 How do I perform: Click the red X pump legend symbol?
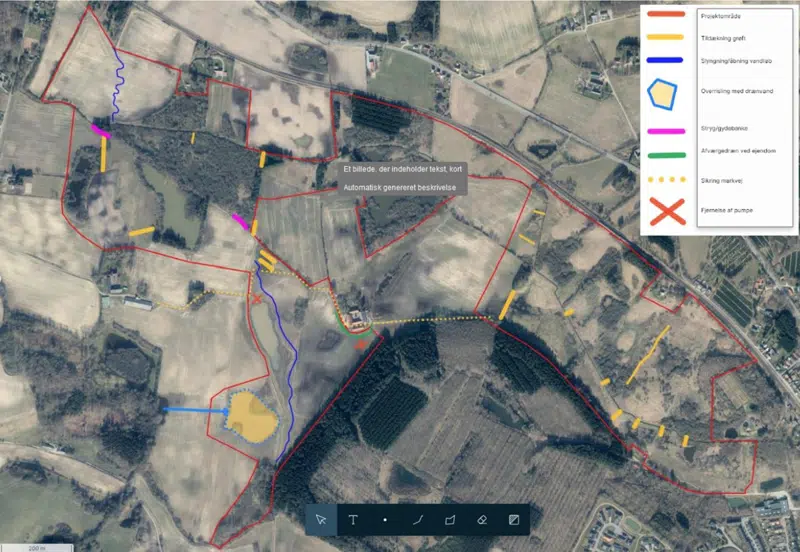[x=667, y=211]
